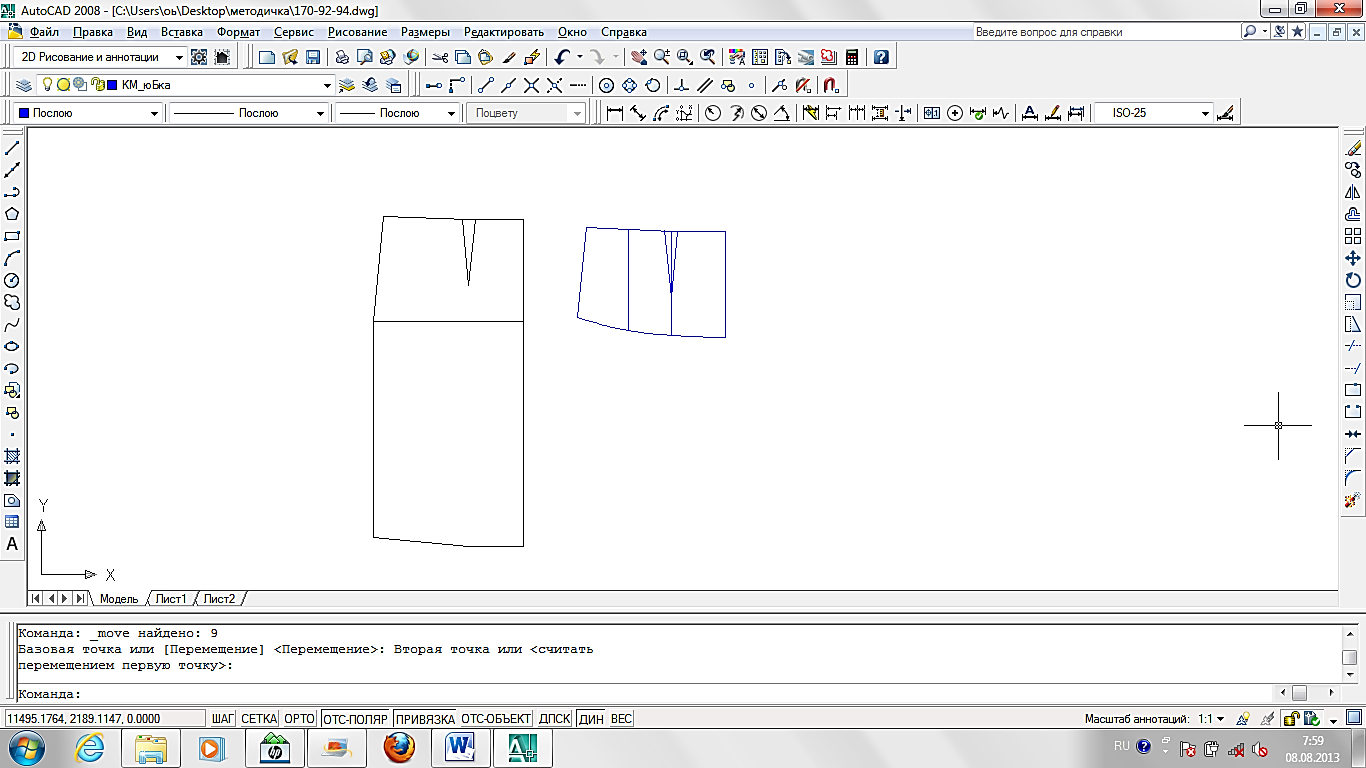The width and height of the screenshot is (1366, 768).
Task: Expand the undo history dropdown arrow
Action: pos(579,57)
